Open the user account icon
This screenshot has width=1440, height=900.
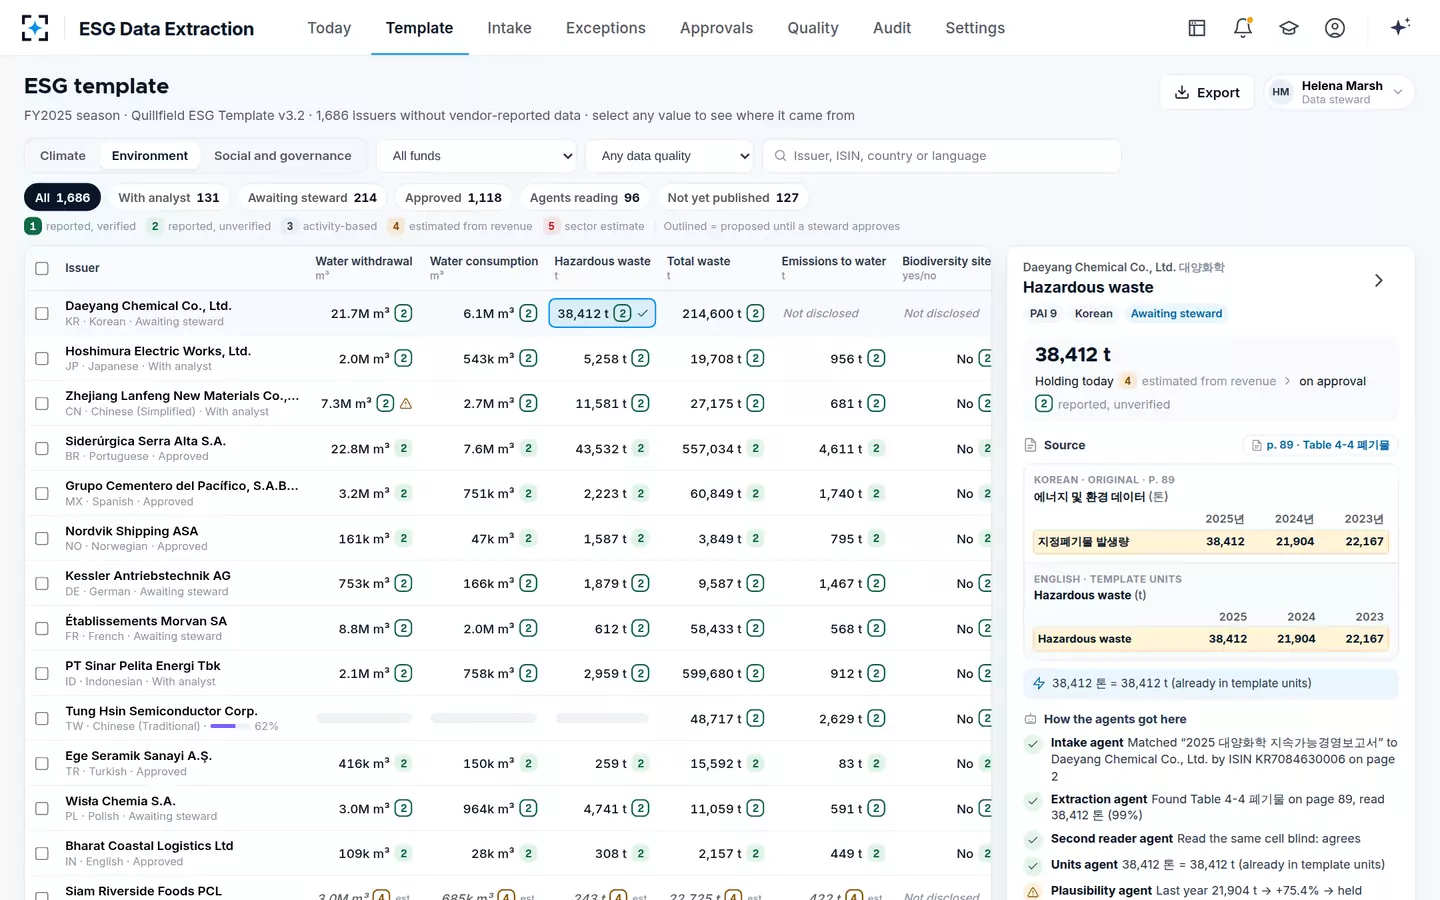1335,28
